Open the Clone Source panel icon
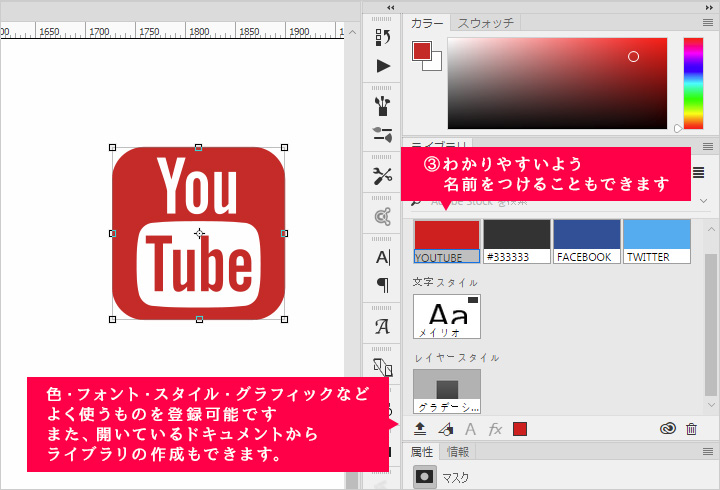The image size is (720, 490). click(383, 216)
